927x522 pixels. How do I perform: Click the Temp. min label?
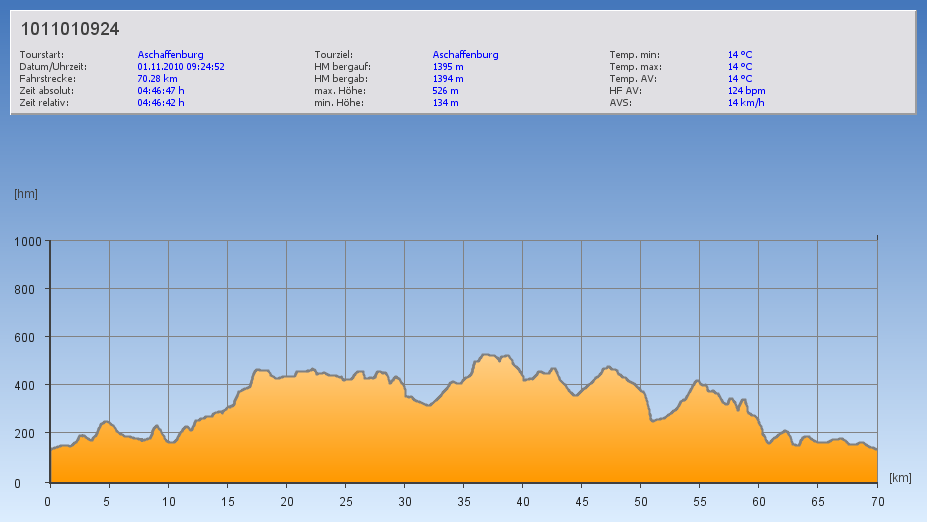click(x=634, y=55)
